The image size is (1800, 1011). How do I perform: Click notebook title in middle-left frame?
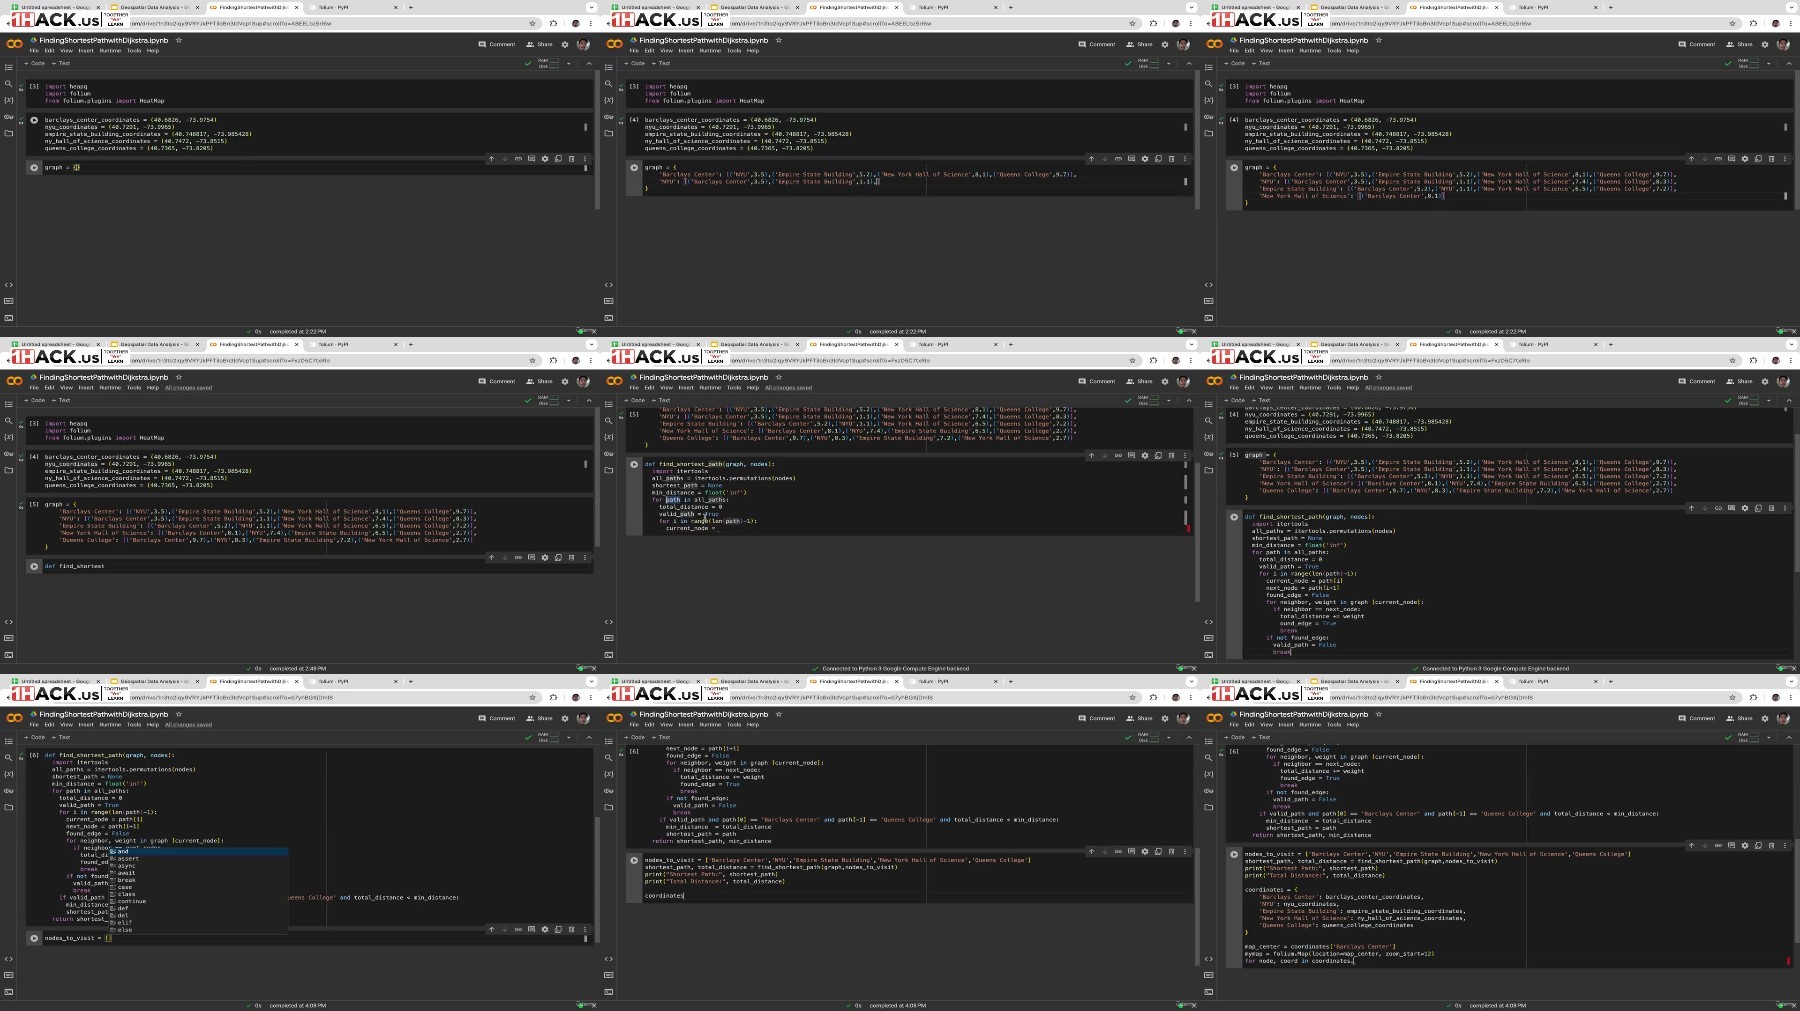(103, 377)
